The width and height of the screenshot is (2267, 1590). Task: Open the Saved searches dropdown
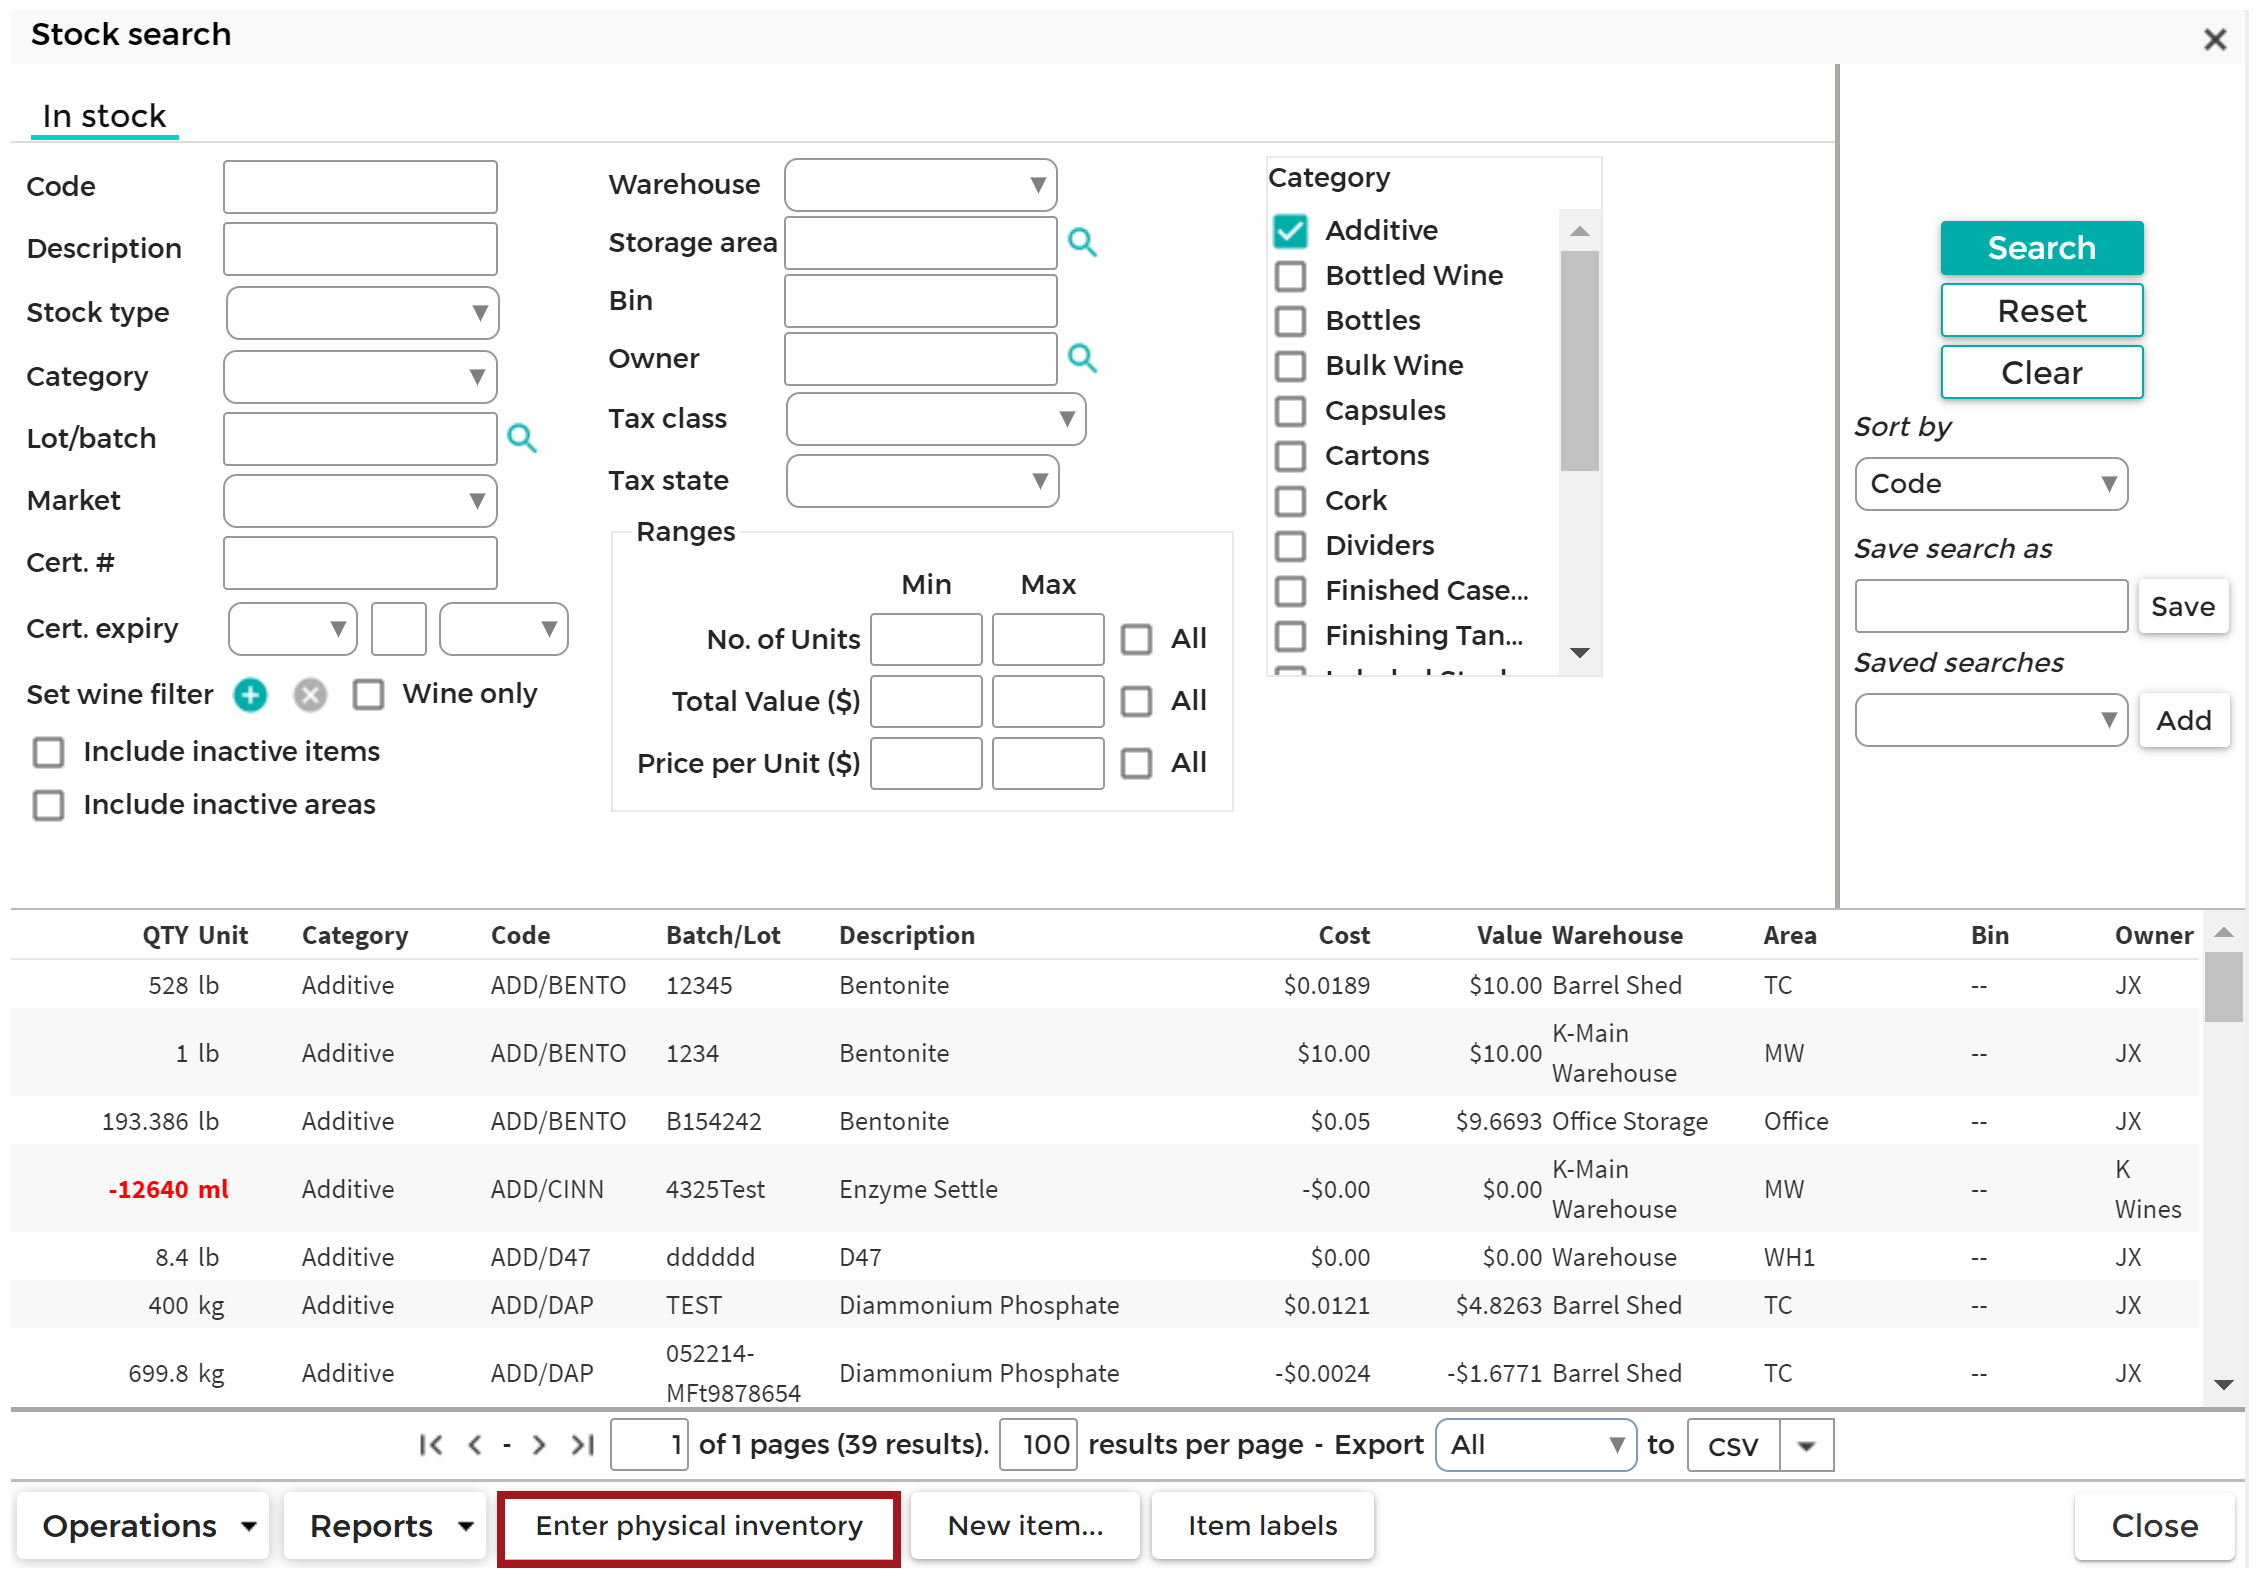[1991, 720]
